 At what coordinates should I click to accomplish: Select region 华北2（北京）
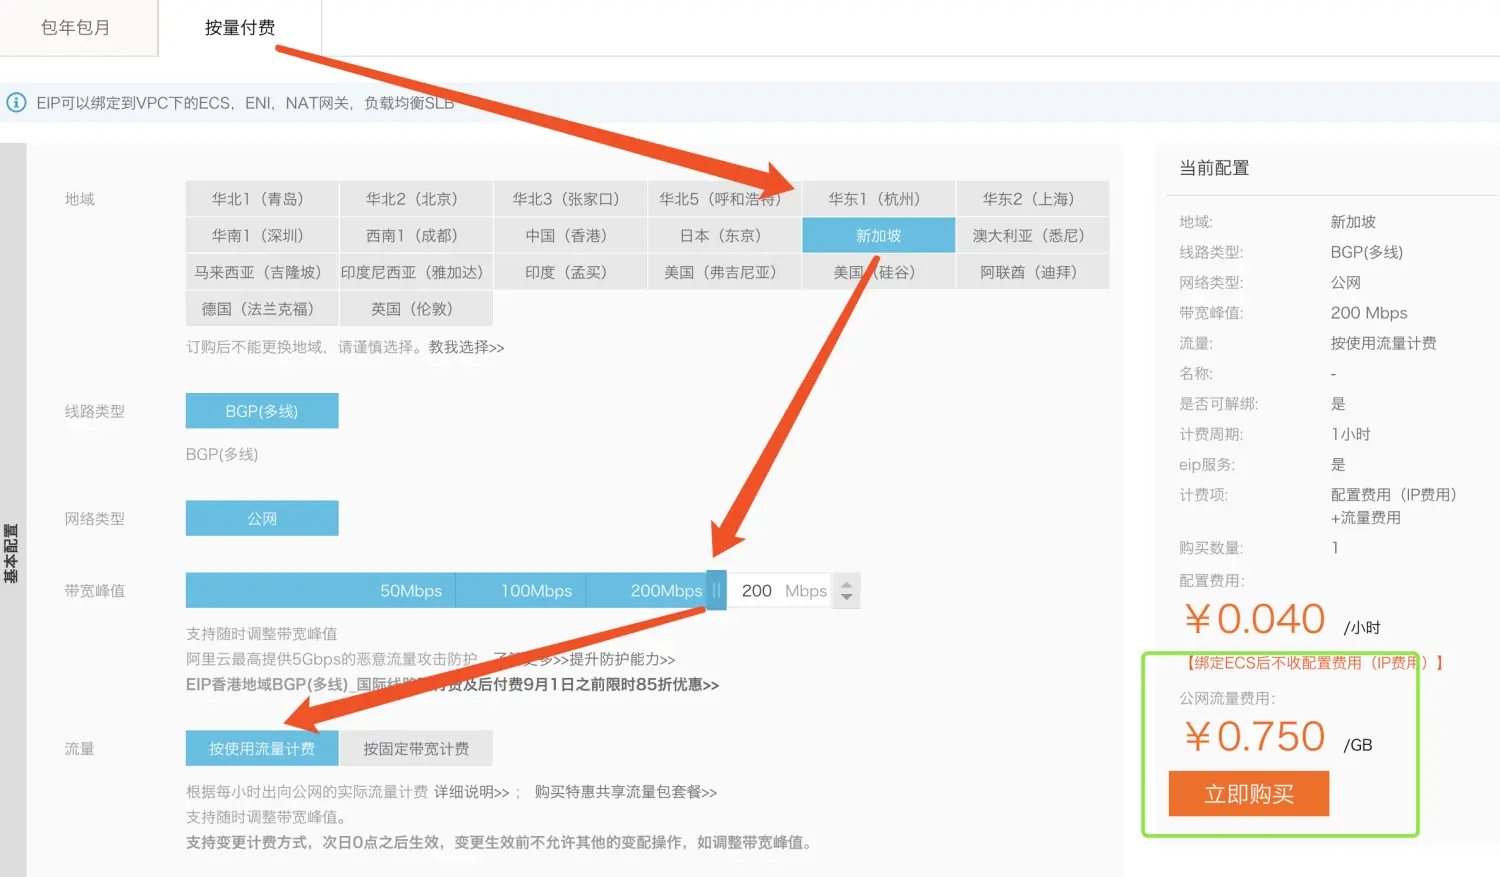coord(416,199)
